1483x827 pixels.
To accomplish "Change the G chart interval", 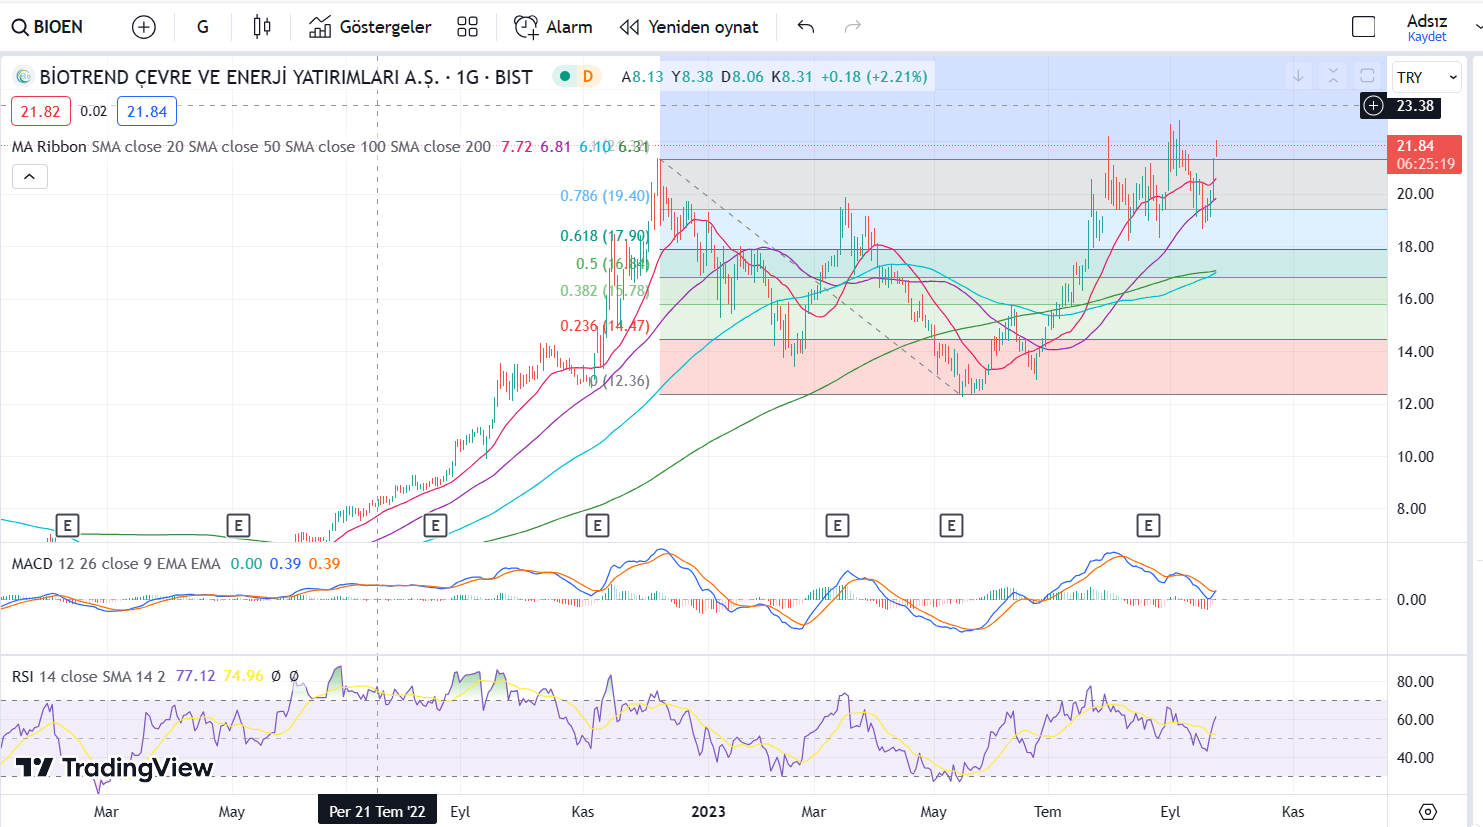I will click(203, 27).
